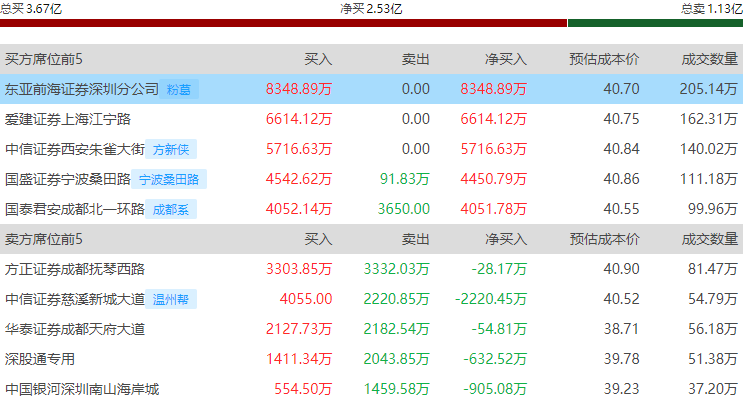Open 华泰证券成都天府大道 seat
Image resolution: width=743 pixels, height=400 pixels.
pos(75,329)
